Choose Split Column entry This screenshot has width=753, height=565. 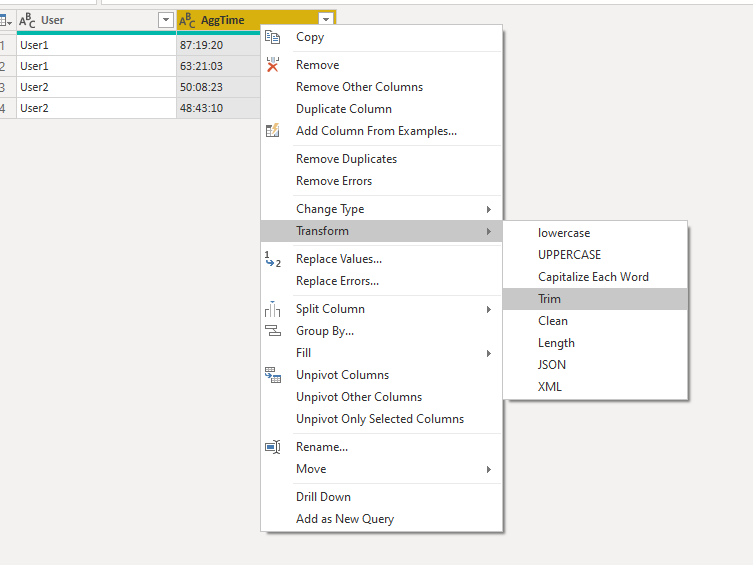381,309
